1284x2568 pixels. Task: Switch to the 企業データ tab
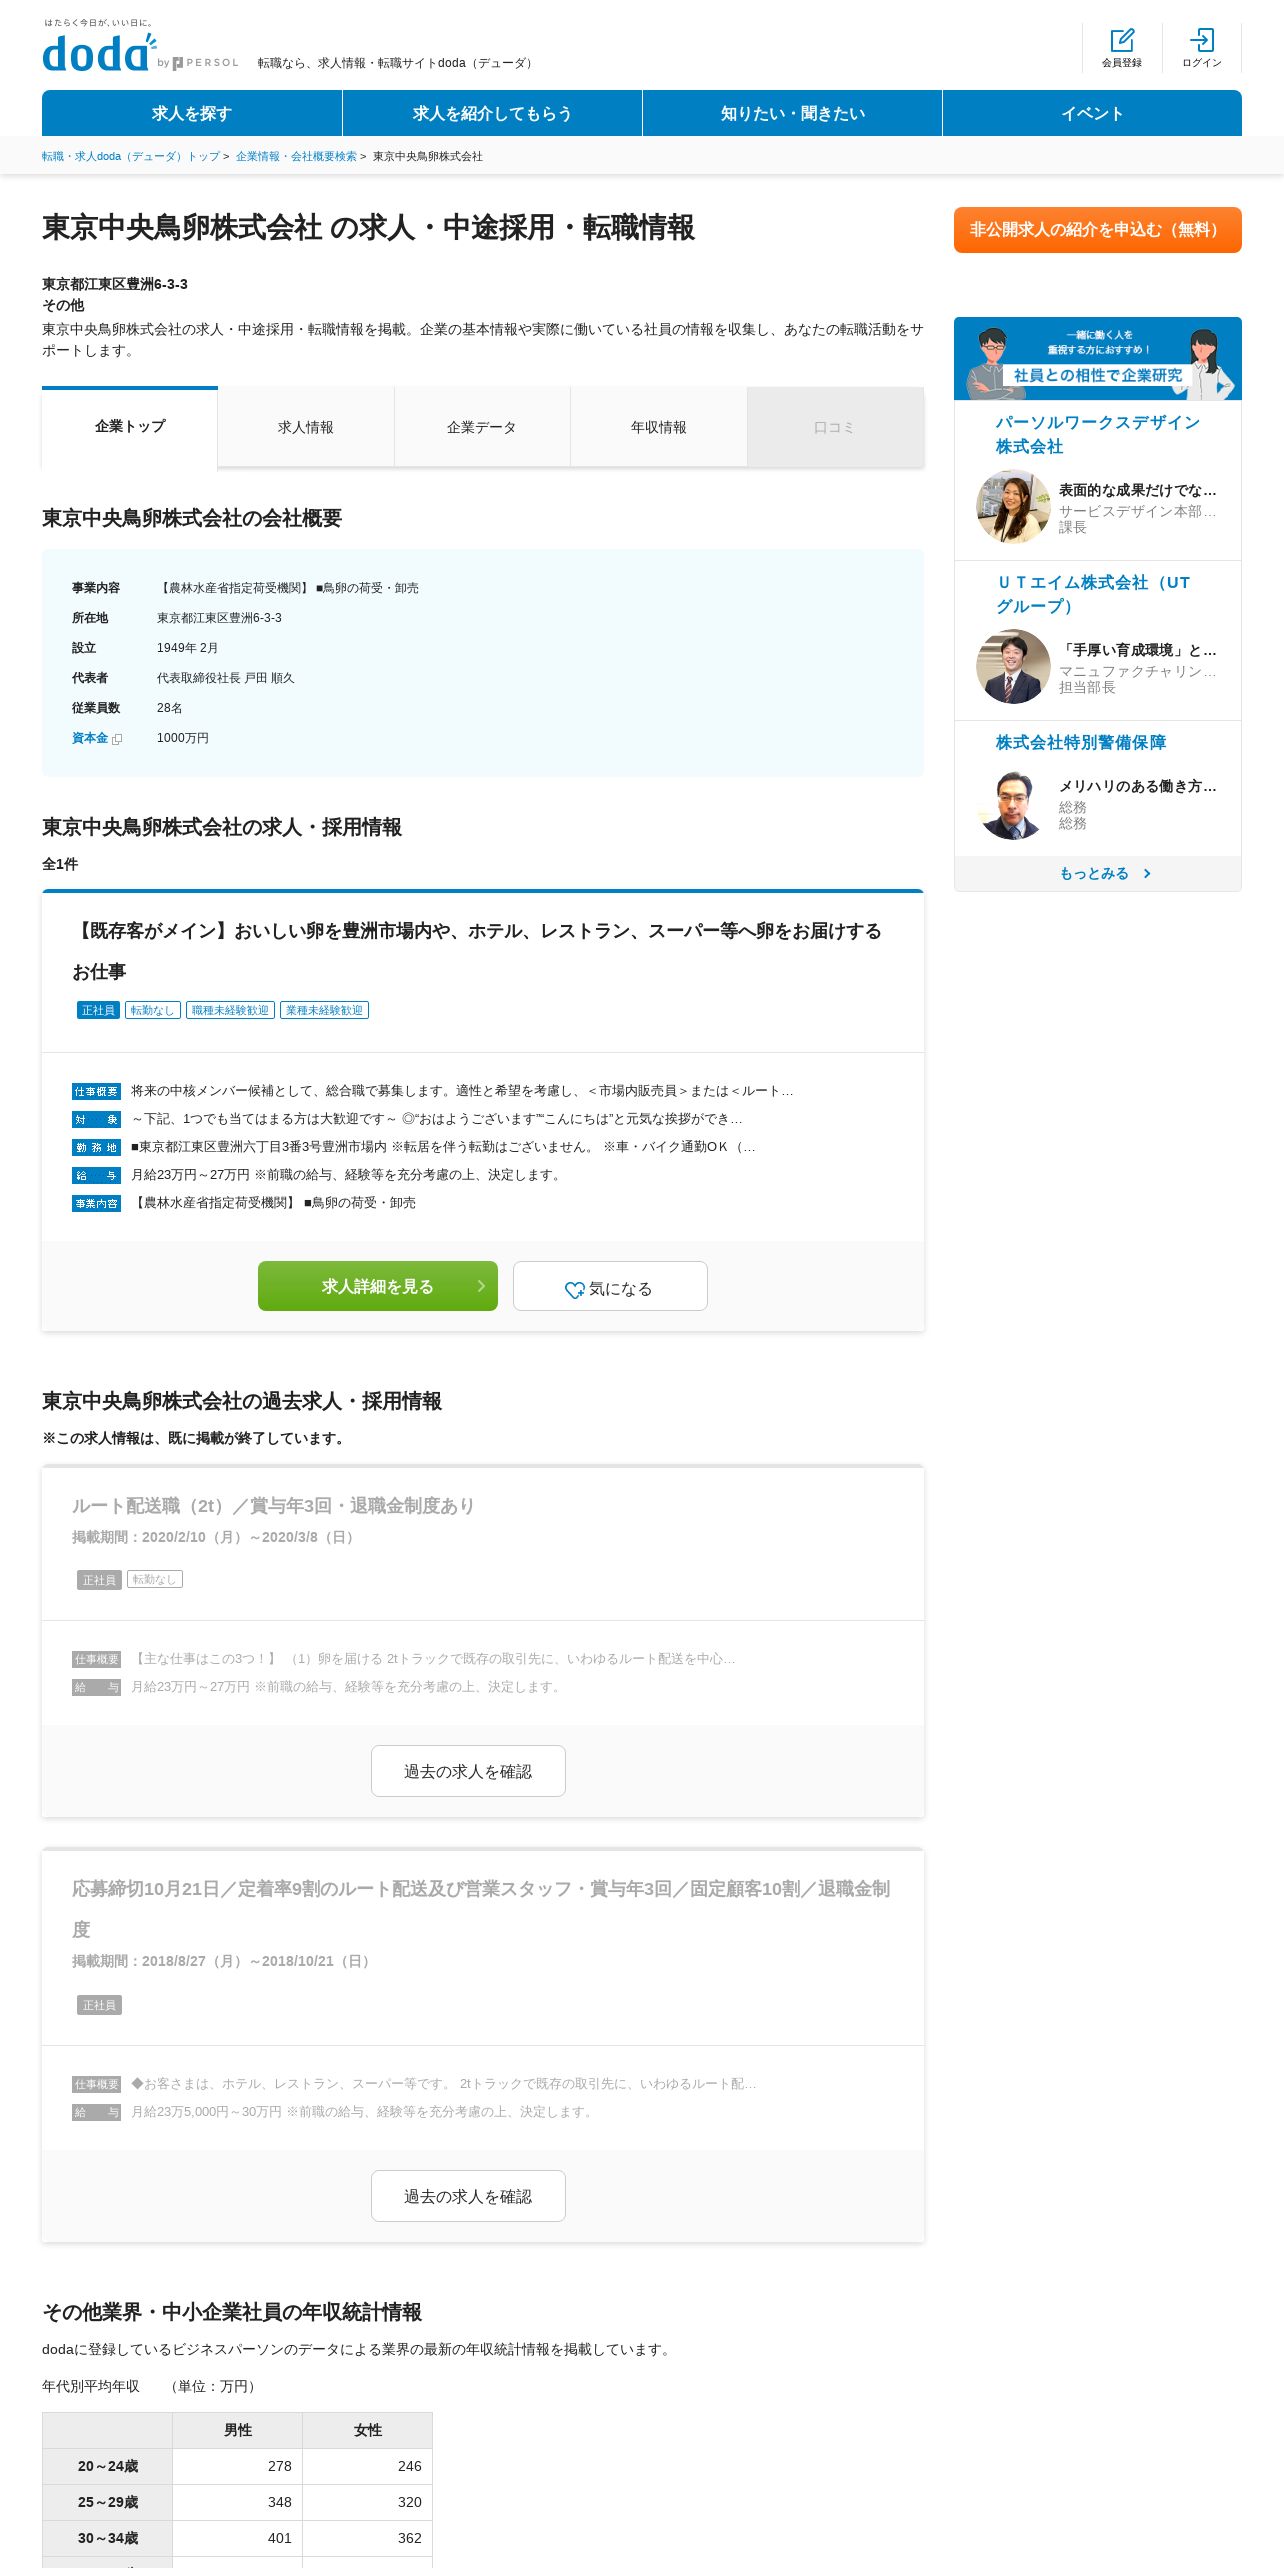click(482, 427)
